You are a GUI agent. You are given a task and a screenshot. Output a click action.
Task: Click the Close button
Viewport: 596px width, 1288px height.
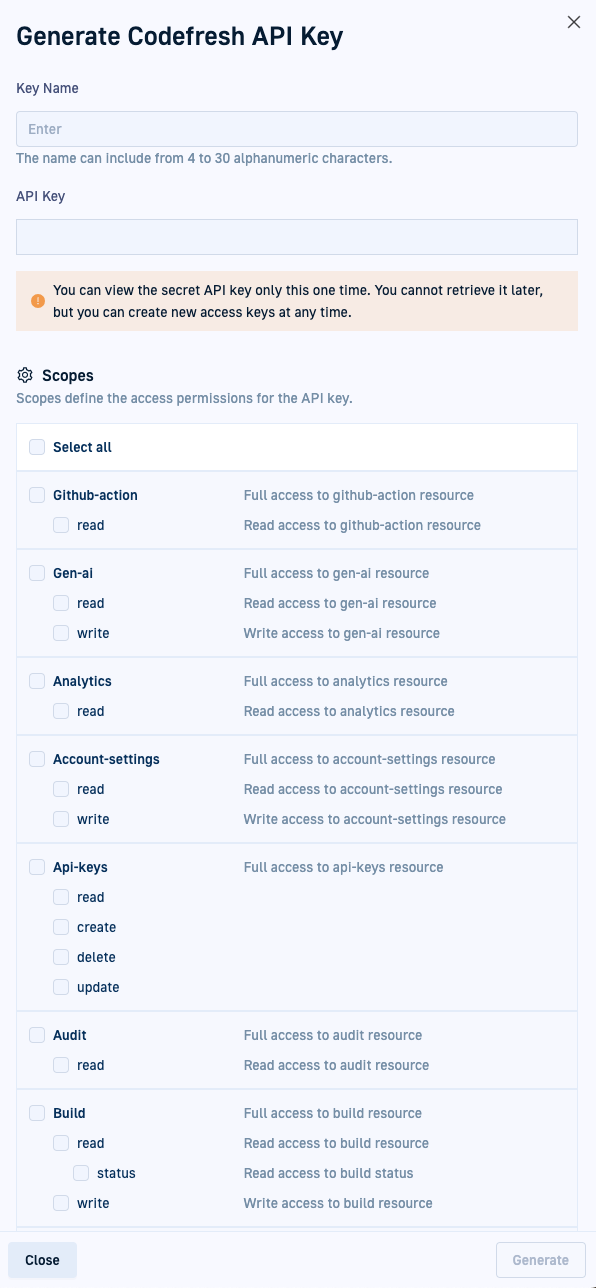coord(42,1260)
